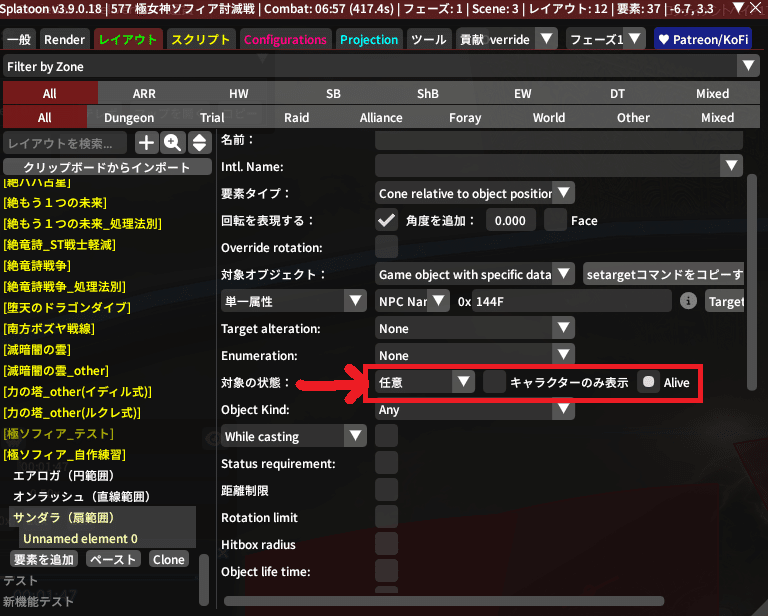Click the info icon next to 144F field
This screenshot has height=616, width=768.
(x=688, y=301)
